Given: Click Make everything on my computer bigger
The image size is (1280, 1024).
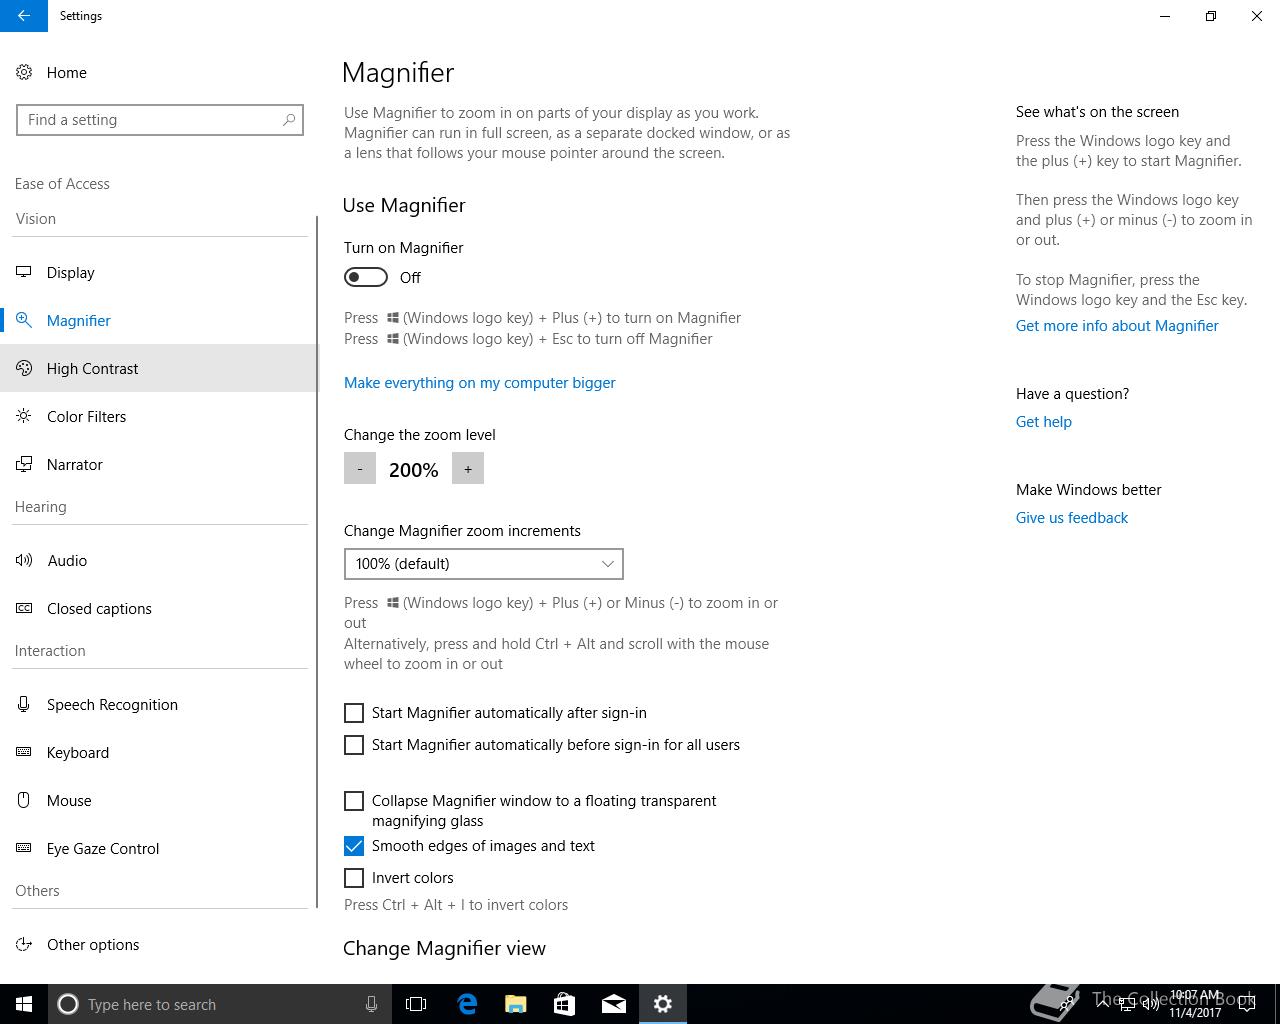Looking at the screenshot, I should (480, 383).
